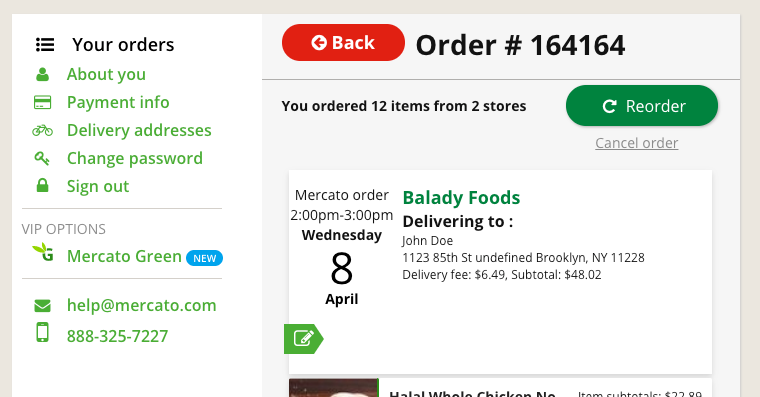Click the phone icon beside 888-325-7227

point(43,333)
